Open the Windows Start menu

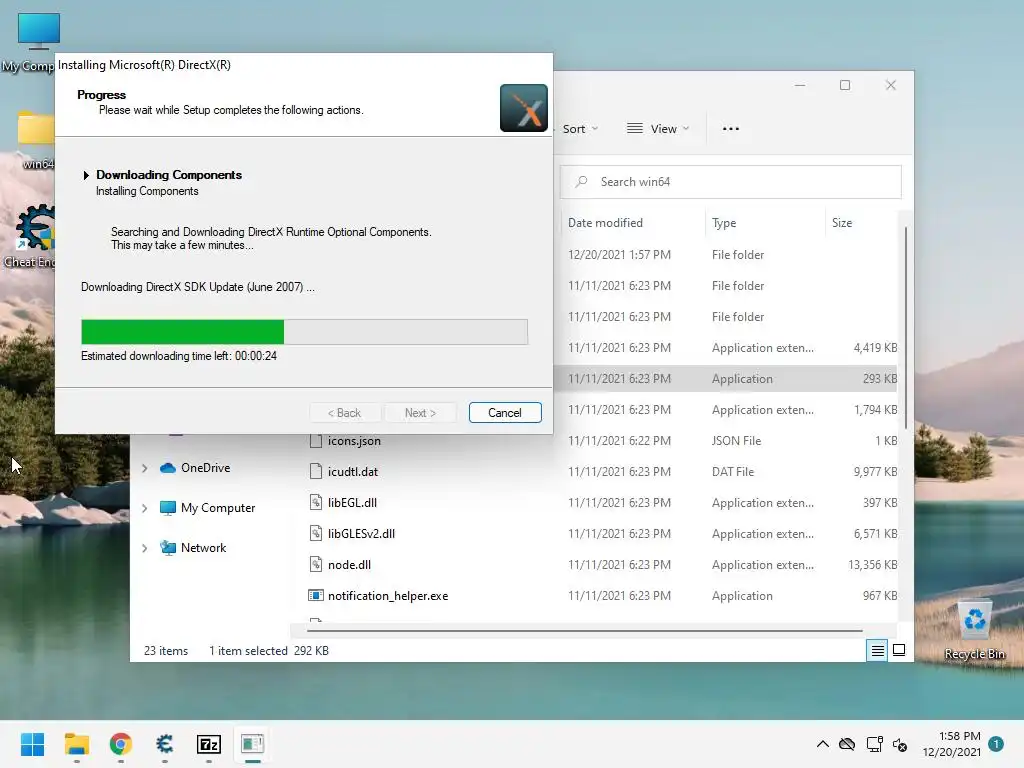coord(32,744)
